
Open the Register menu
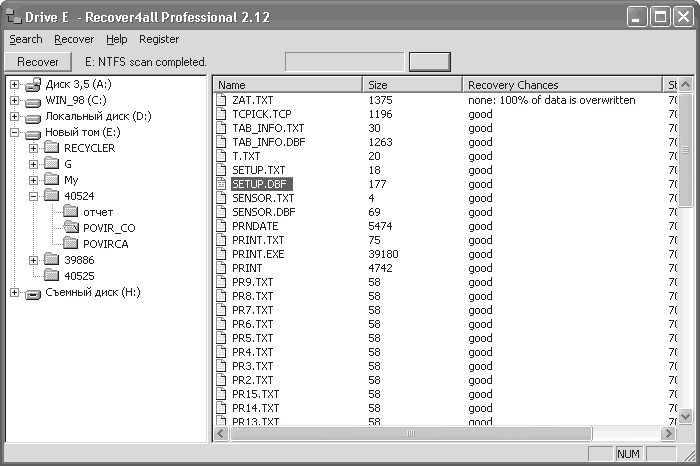click(x=159, y=39)
